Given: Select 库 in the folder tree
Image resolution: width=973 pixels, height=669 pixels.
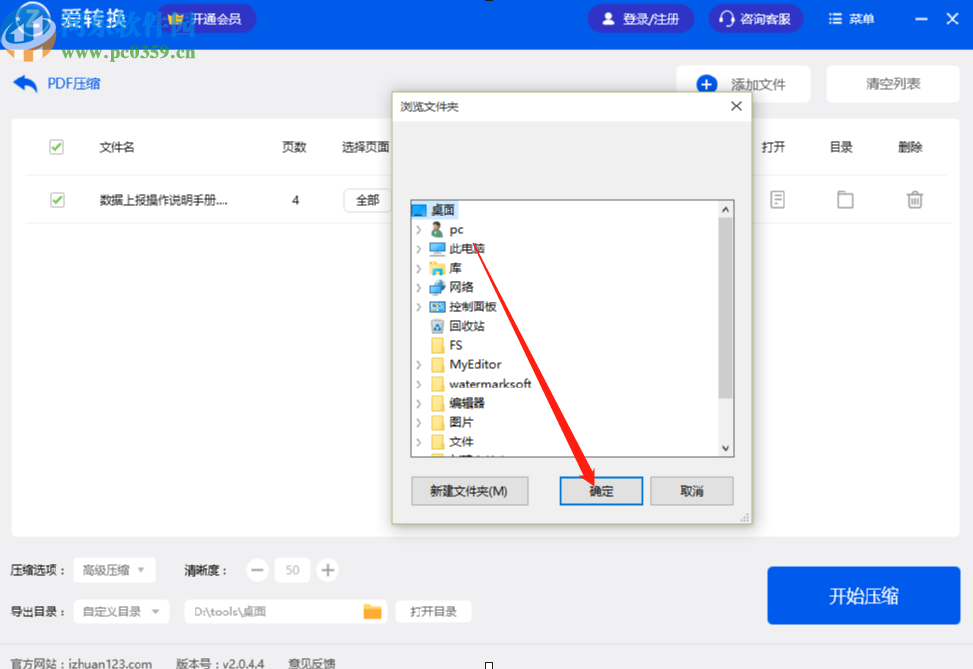Looking at the screenshot, I should (x=455, y=268).
